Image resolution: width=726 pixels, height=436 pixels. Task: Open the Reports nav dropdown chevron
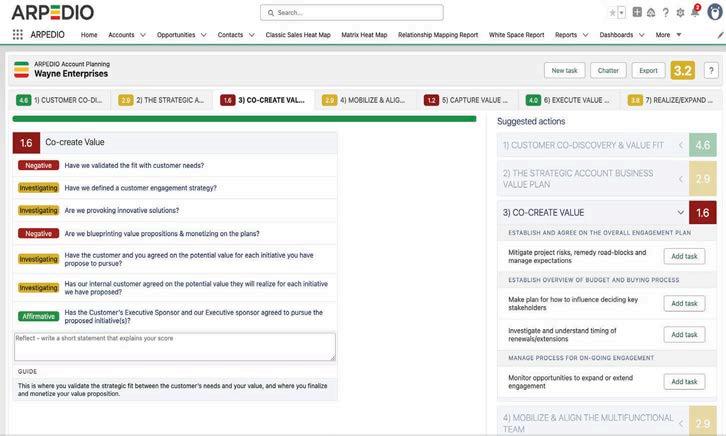pyautogui.click(x=585, y=35)
